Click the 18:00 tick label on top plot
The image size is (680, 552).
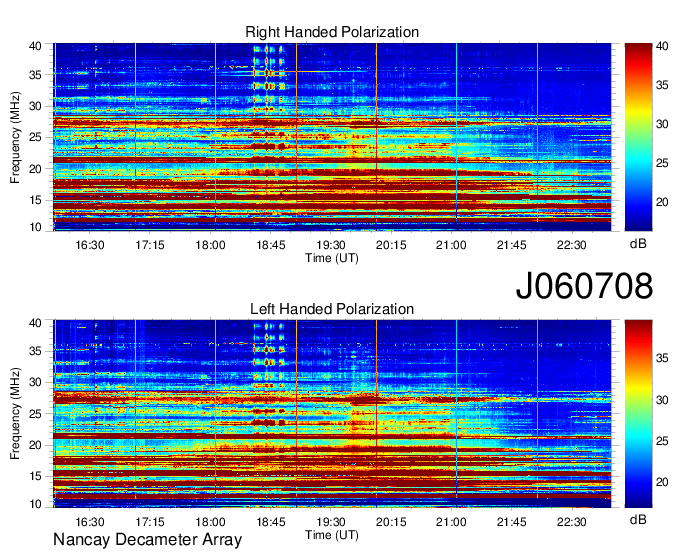[210, 245]
